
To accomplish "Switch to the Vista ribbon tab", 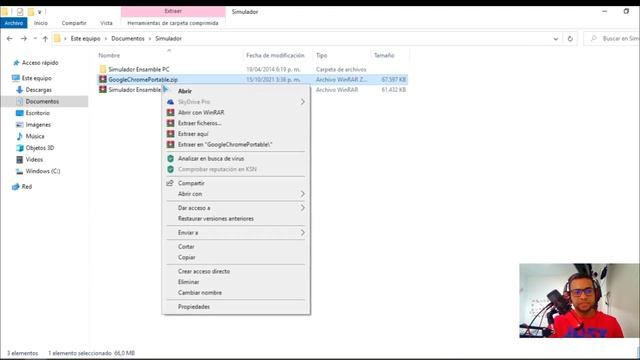I will pos(106,23).
